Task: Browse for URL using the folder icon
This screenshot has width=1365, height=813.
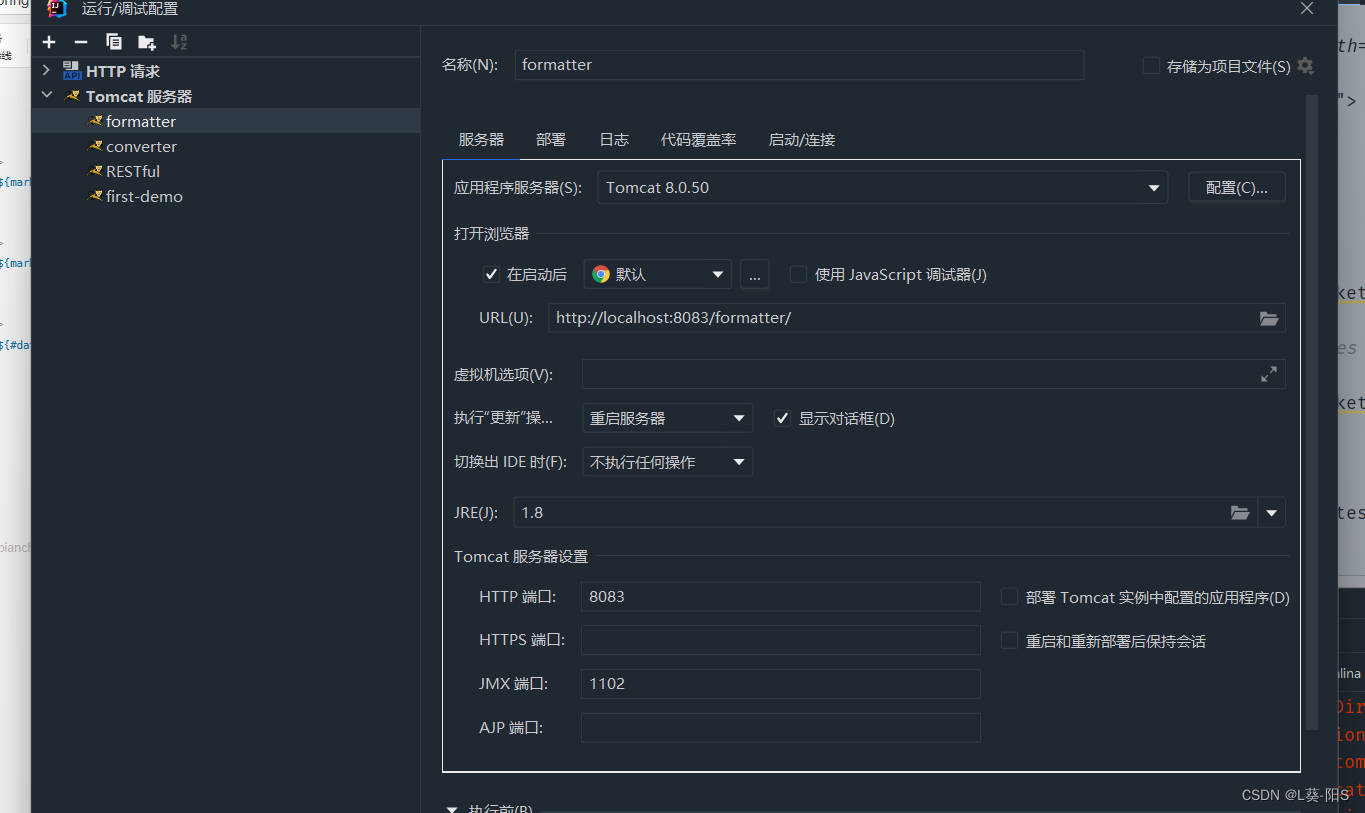Action: tap(1269, 318)
